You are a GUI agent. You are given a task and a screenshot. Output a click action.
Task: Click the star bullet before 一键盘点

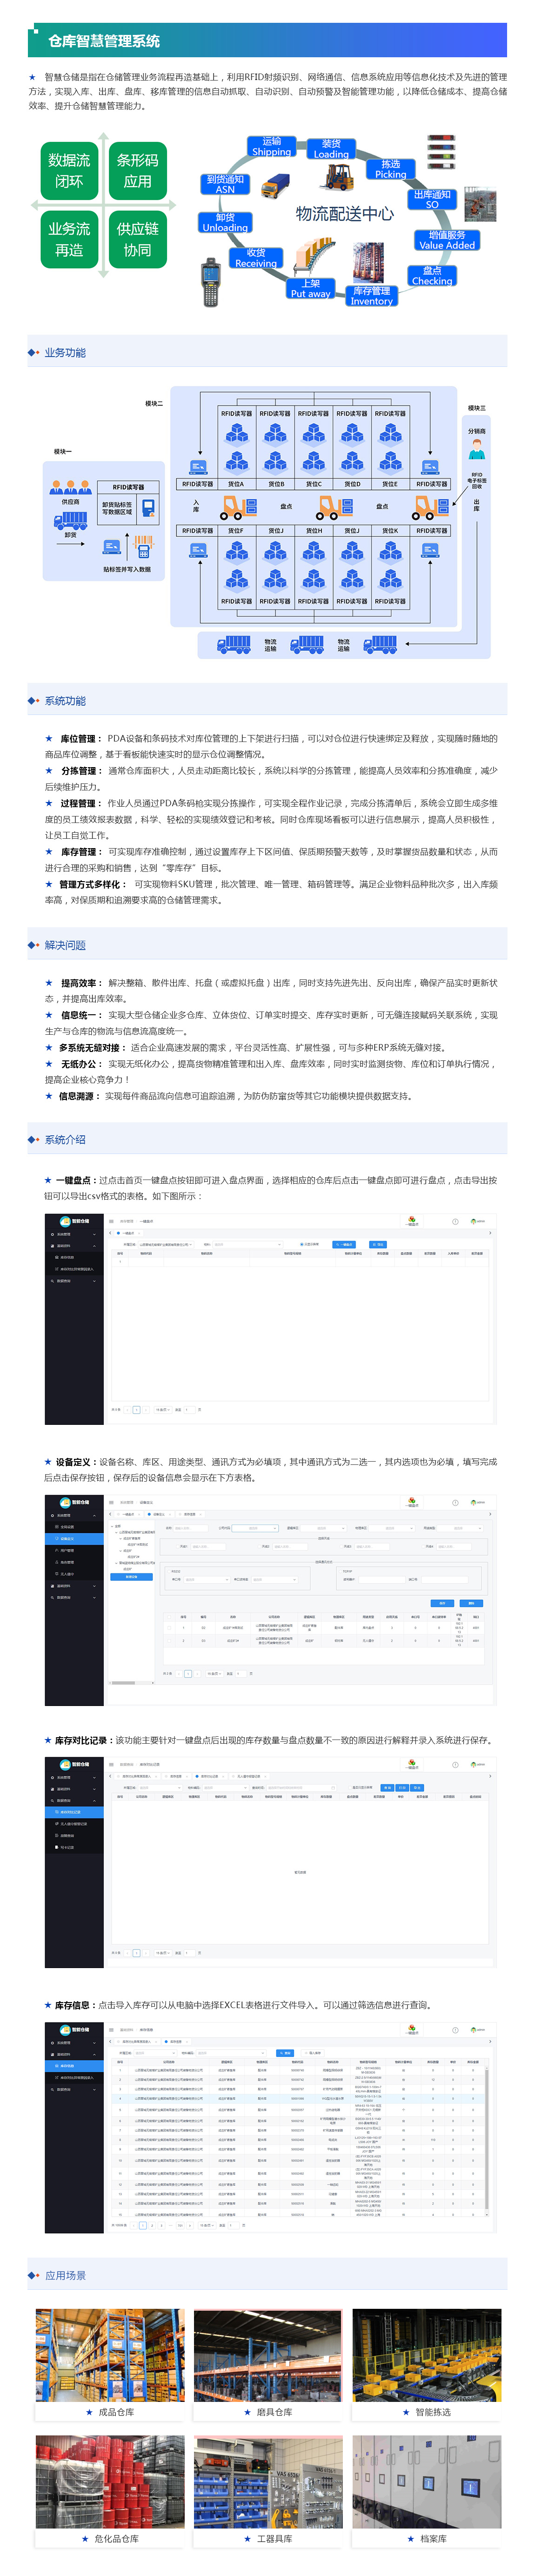[x=48, y=1180]
